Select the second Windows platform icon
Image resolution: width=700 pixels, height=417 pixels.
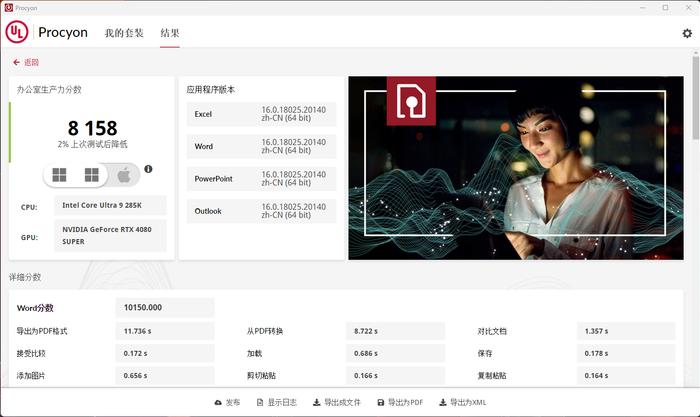(x=92, y=175)
